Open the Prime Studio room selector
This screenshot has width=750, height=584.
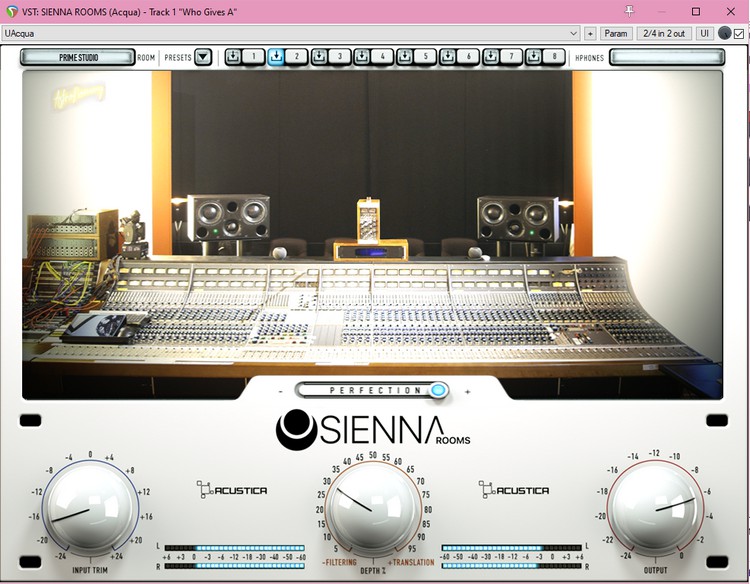(78, 57)
